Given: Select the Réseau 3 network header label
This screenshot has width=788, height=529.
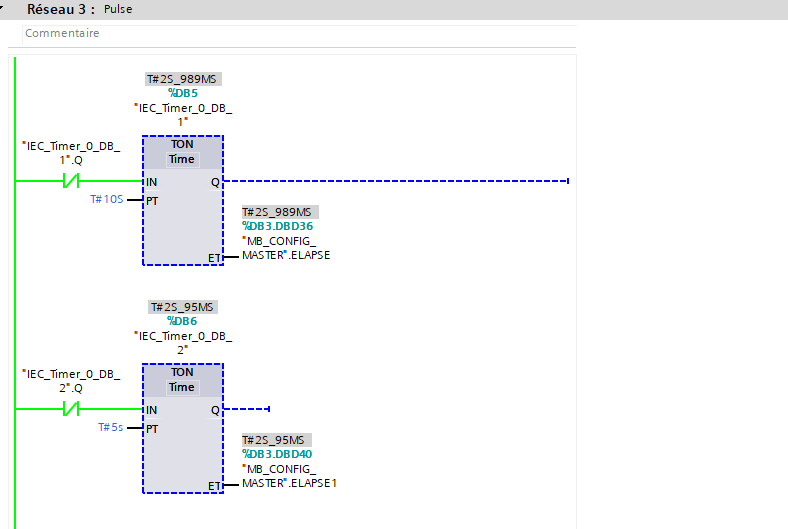Looking at the screenshot, I should click(61, 9).
